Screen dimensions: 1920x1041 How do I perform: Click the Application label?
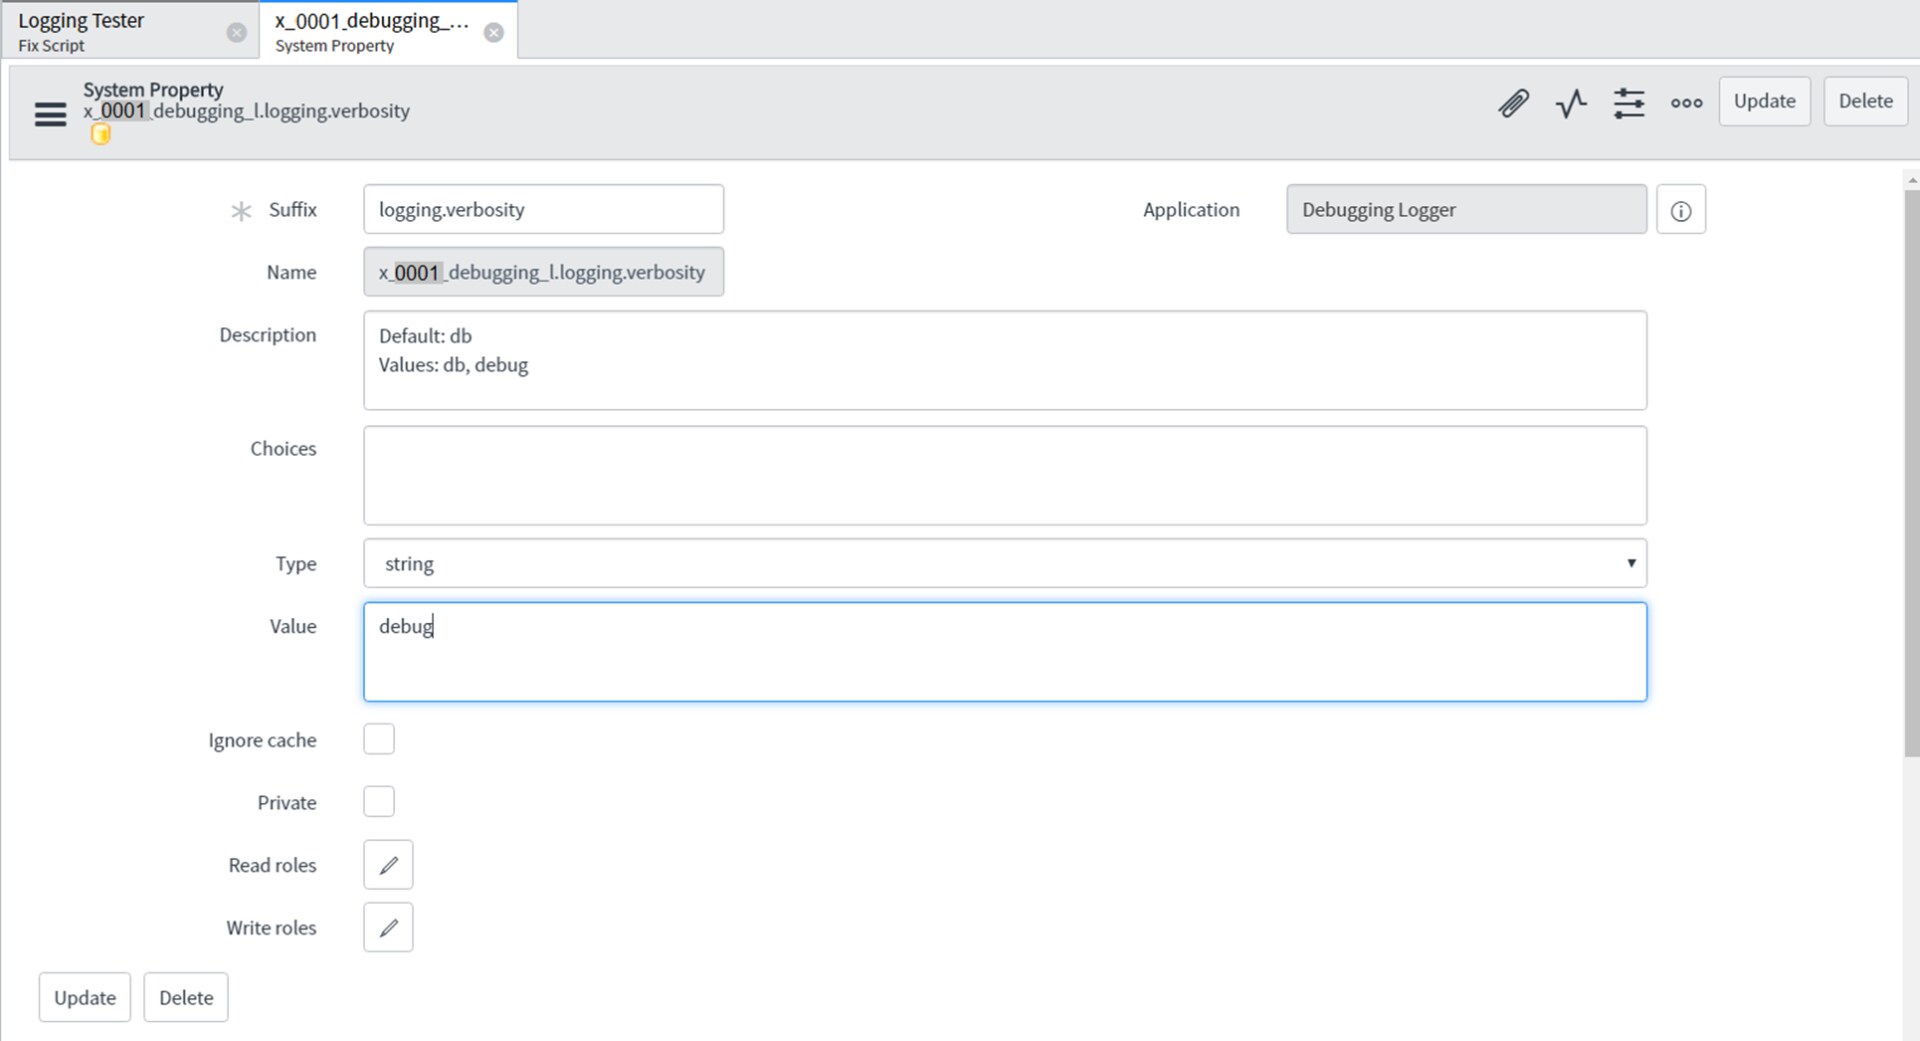[x=1191, y=210]
